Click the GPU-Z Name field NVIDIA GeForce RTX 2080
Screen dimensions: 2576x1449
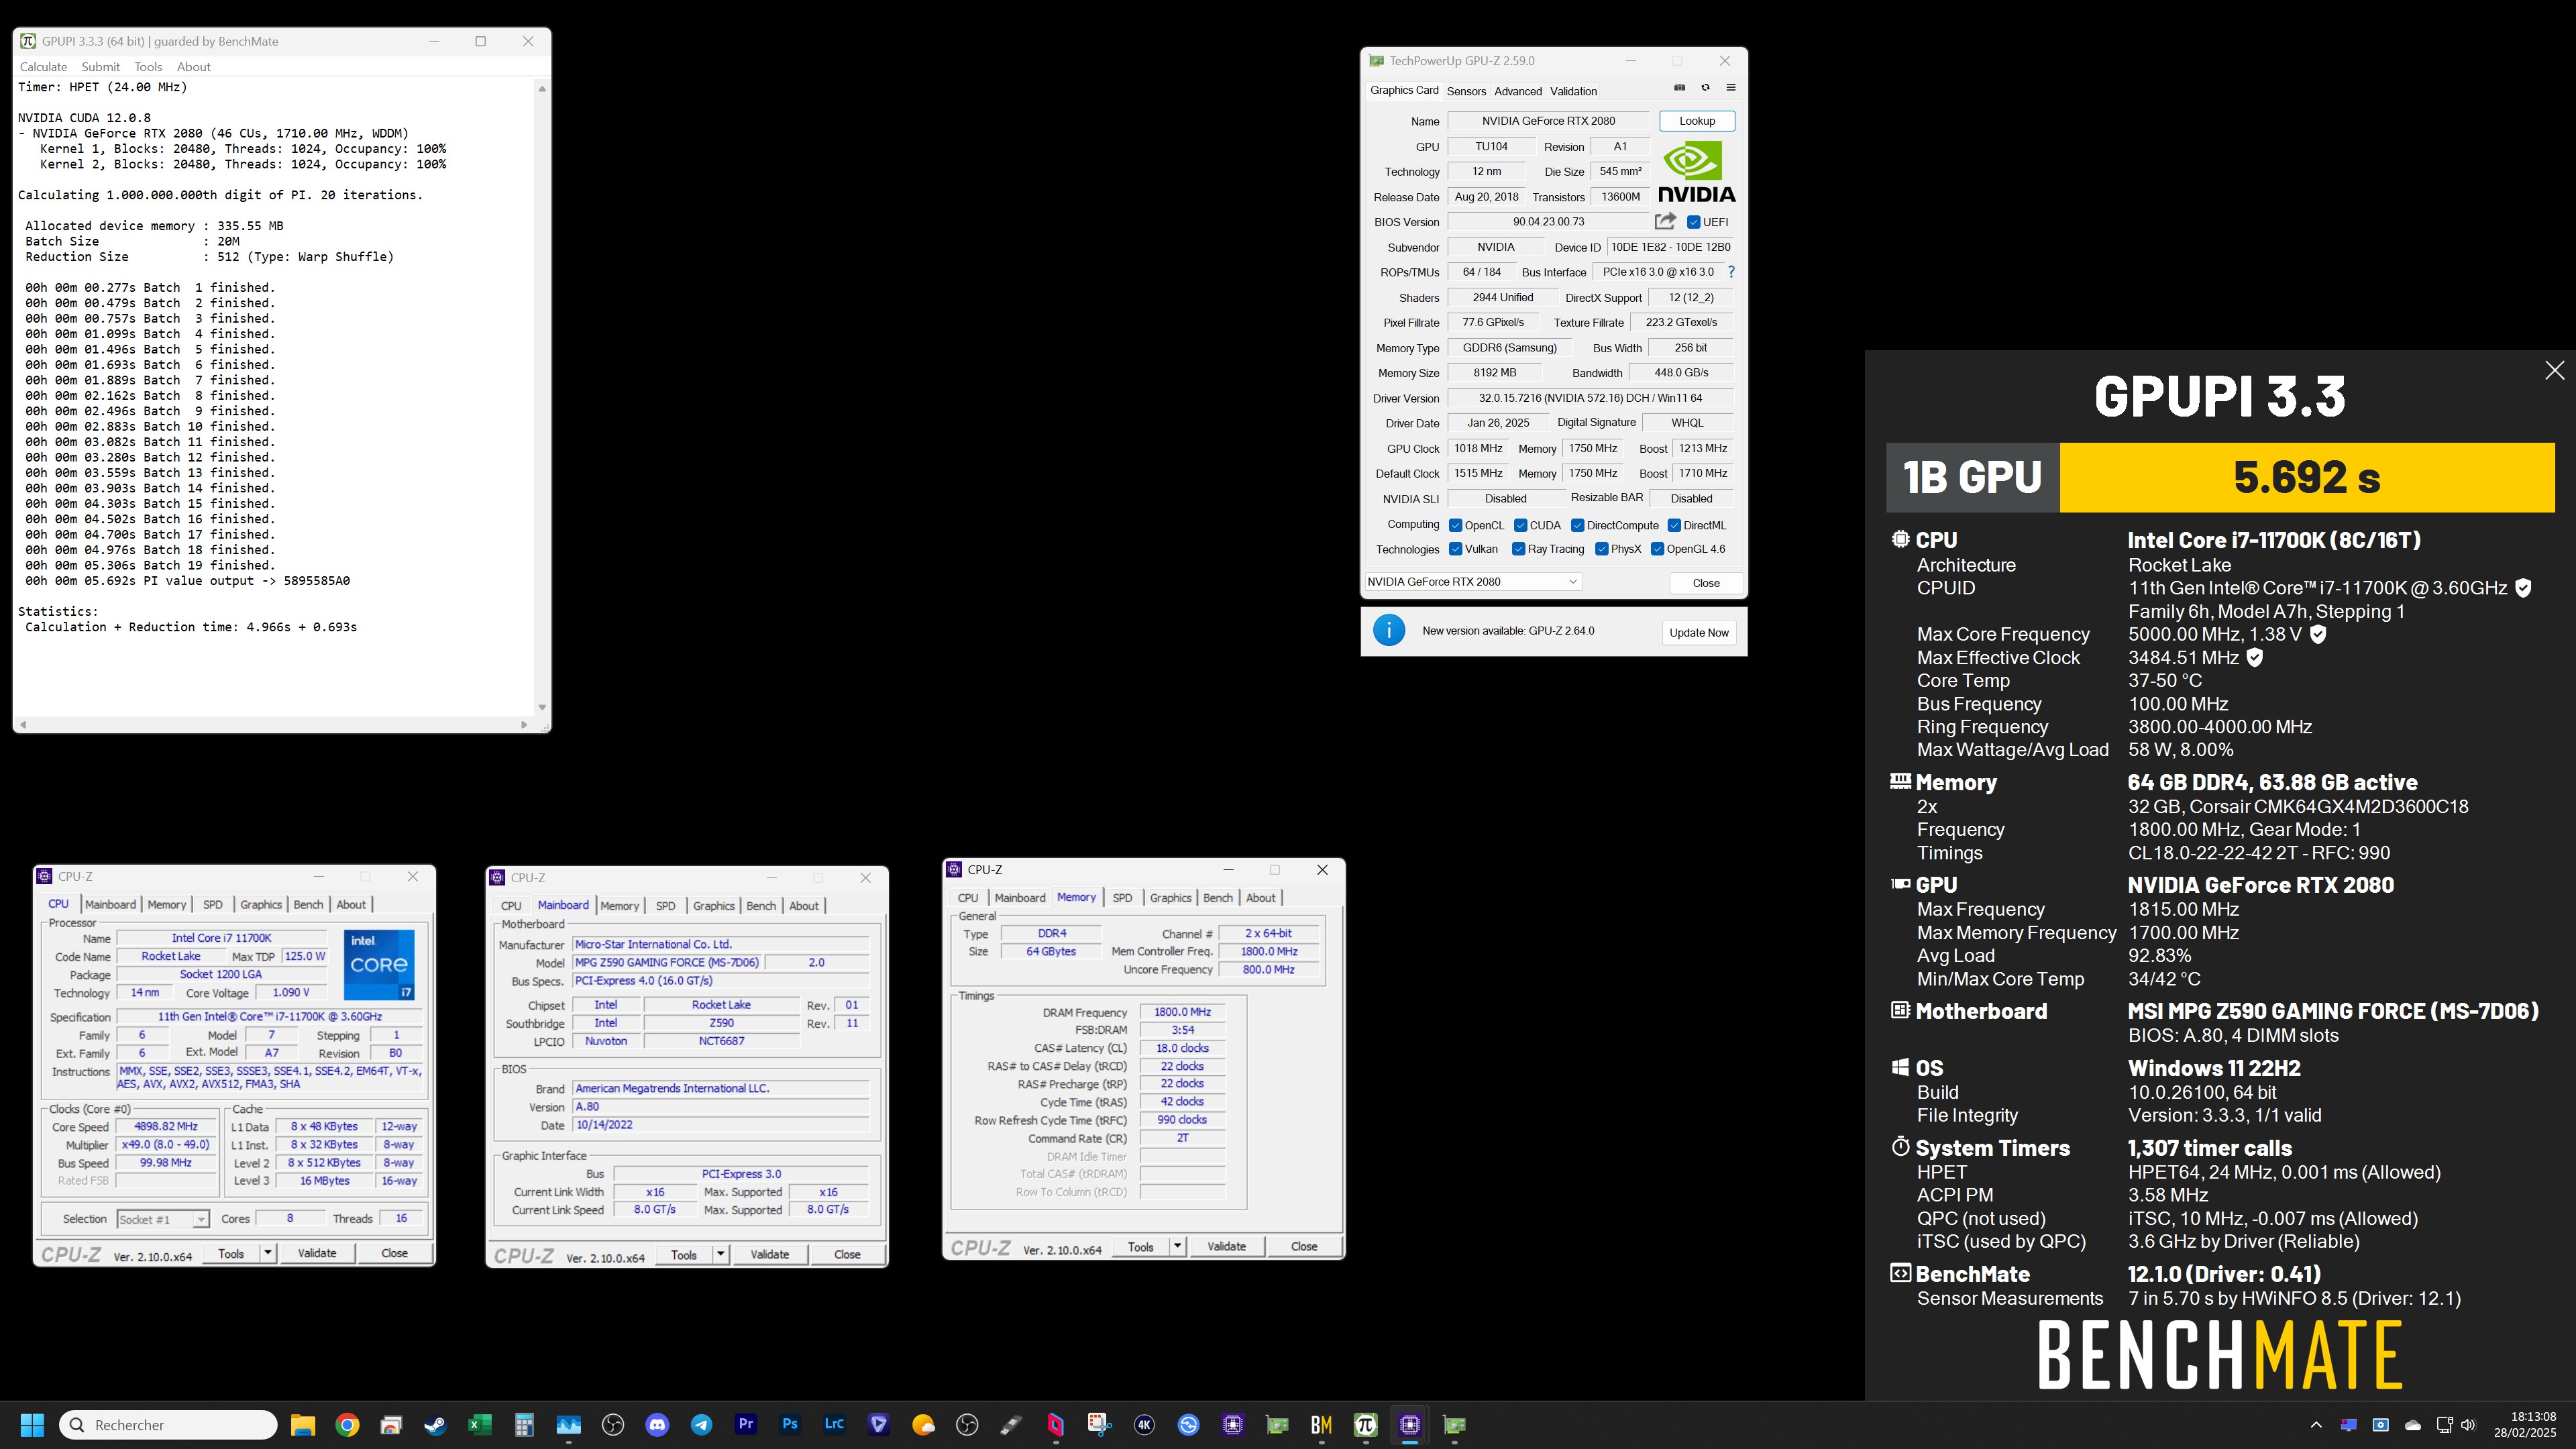point(1549,121)
